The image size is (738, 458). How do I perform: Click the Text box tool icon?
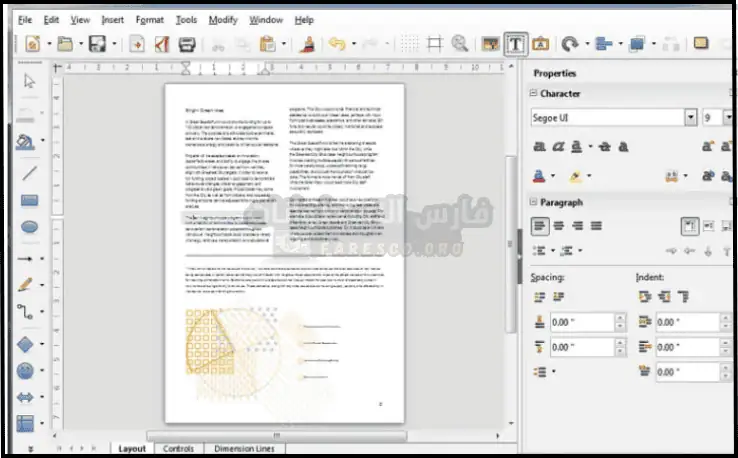(516, 44)
